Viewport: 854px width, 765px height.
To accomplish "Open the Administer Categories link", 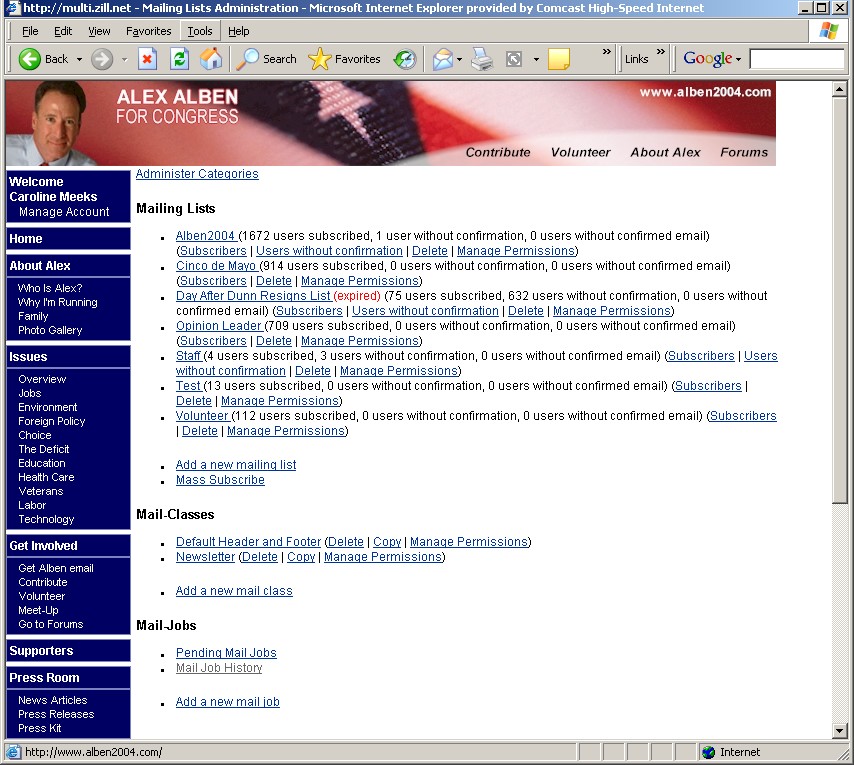I will click(x=196, y=173).
